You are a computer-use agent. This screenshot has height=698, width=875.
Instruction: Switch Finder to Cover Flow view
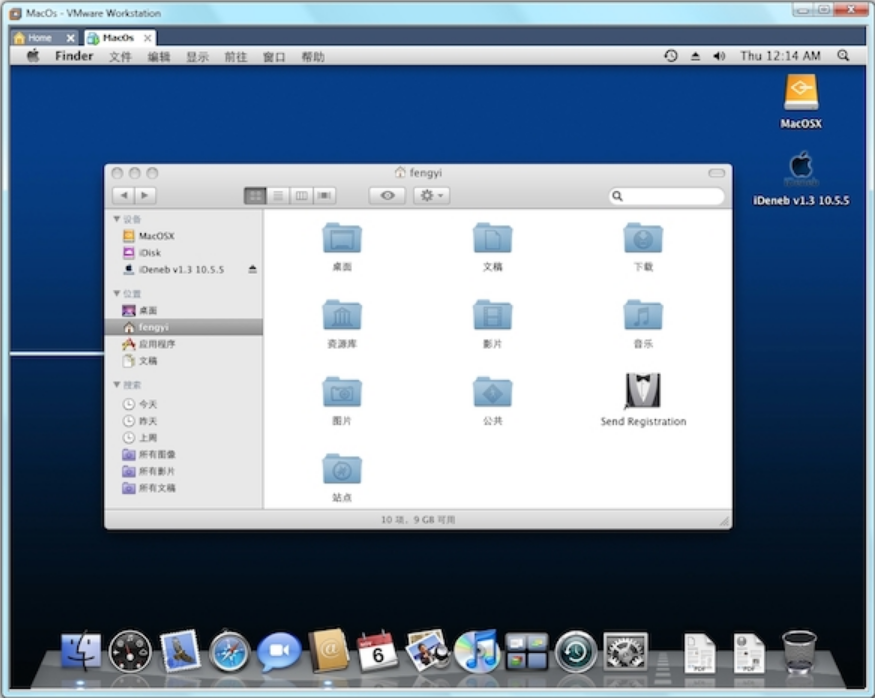click(x=324, y=196)
